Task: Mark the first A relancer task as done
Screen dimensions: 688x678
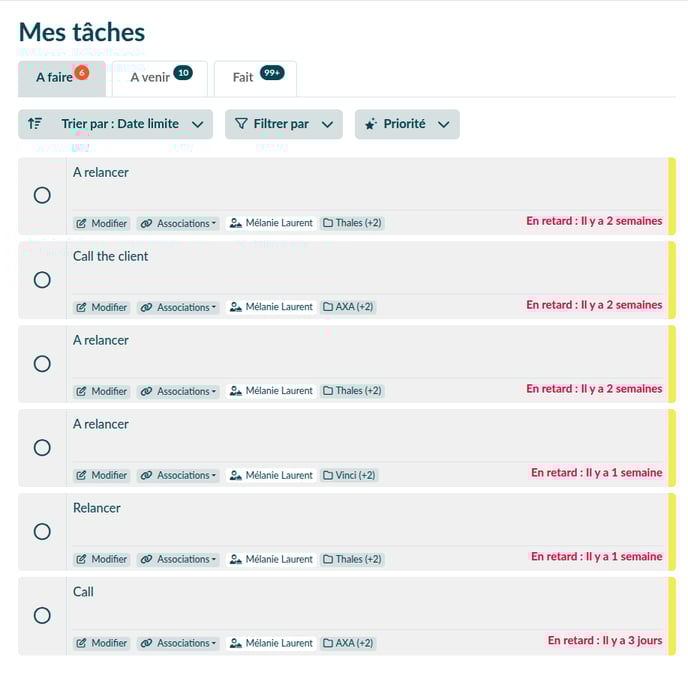Action: point(42,195)
